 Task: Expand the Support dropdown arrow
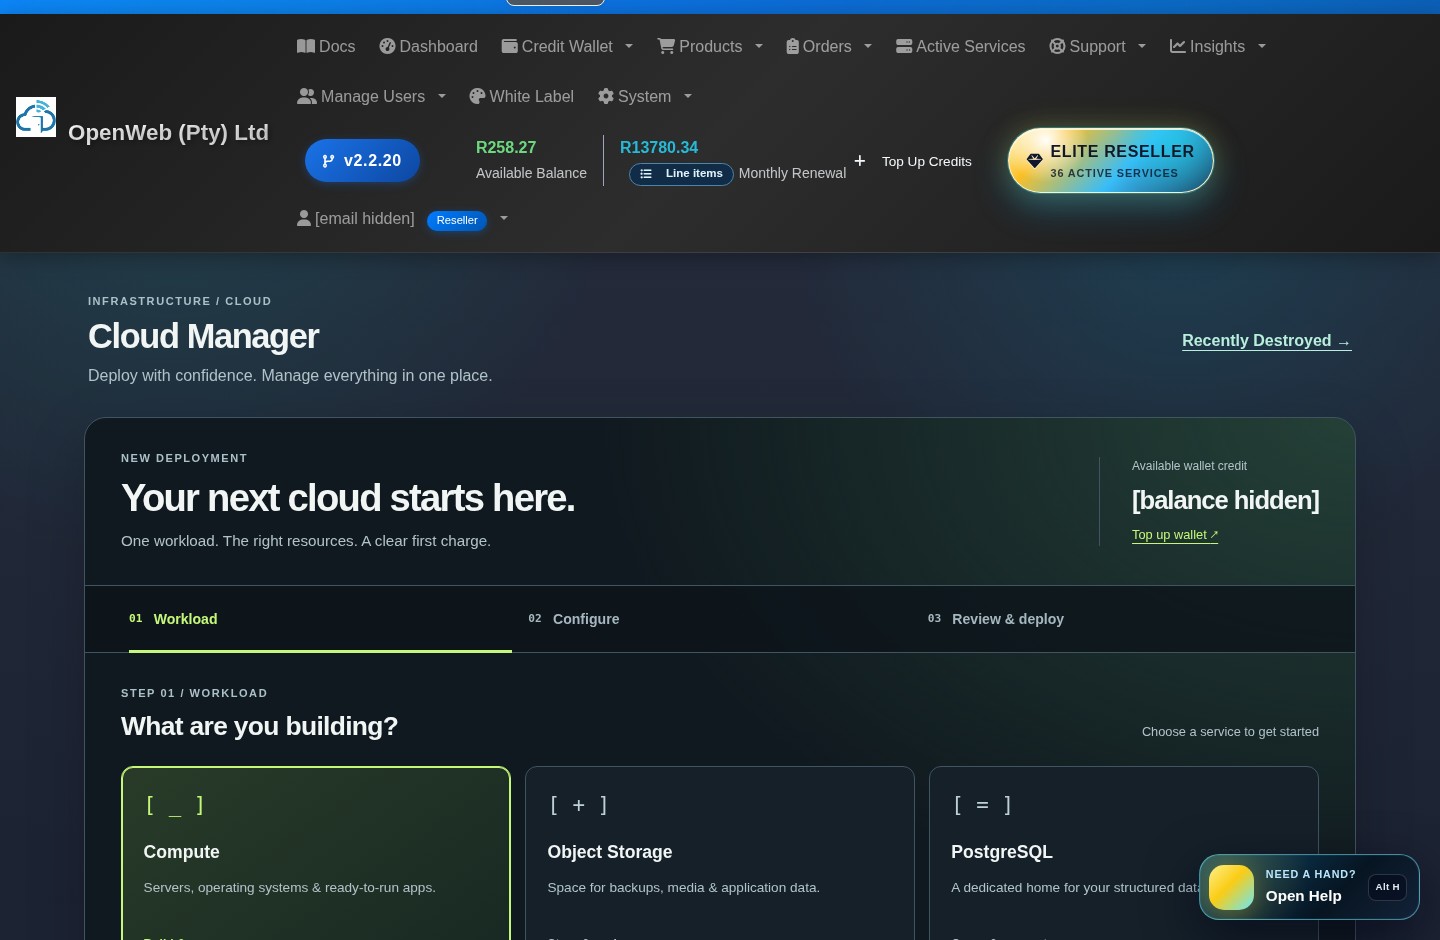[x=1142, y=46]
